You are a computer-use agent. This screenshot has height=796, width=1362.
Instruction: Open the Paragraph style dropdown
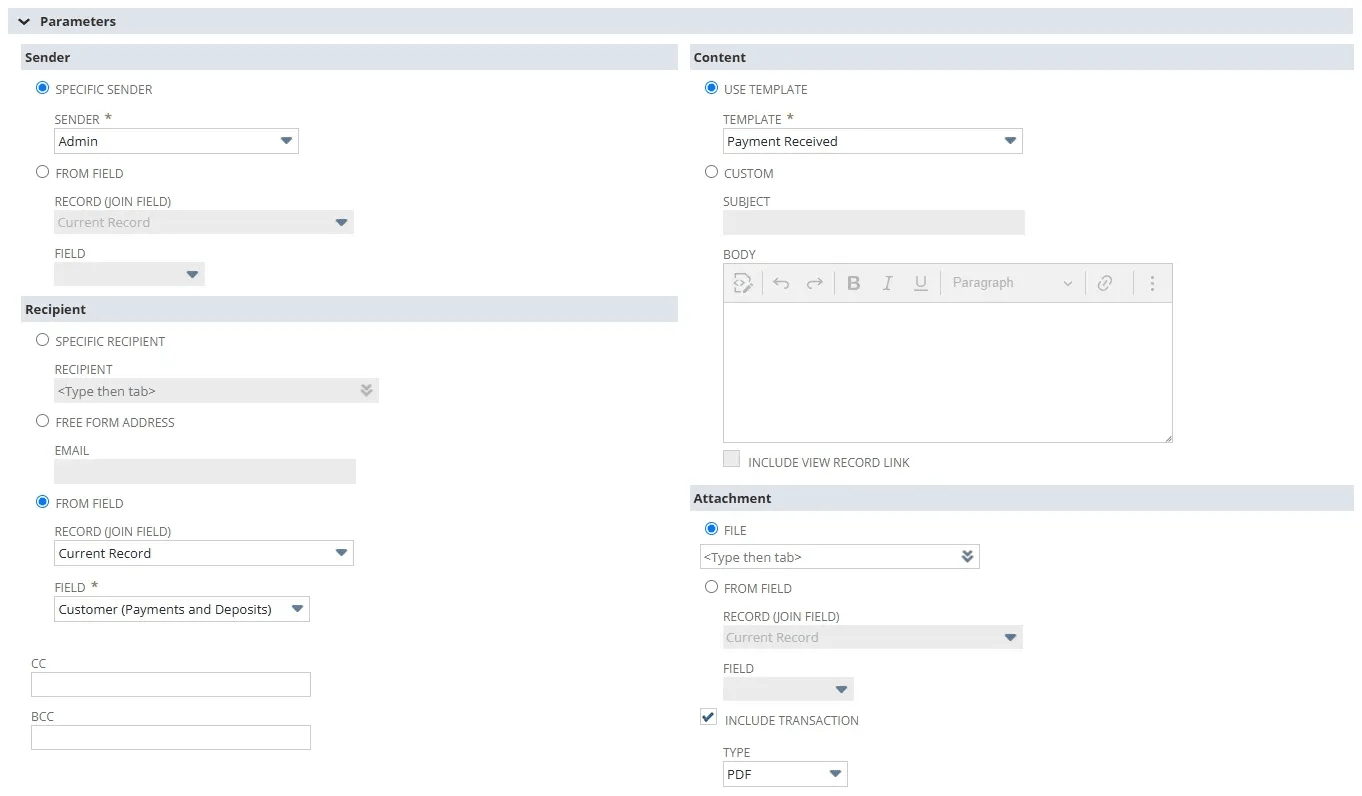coord(1011,283)
